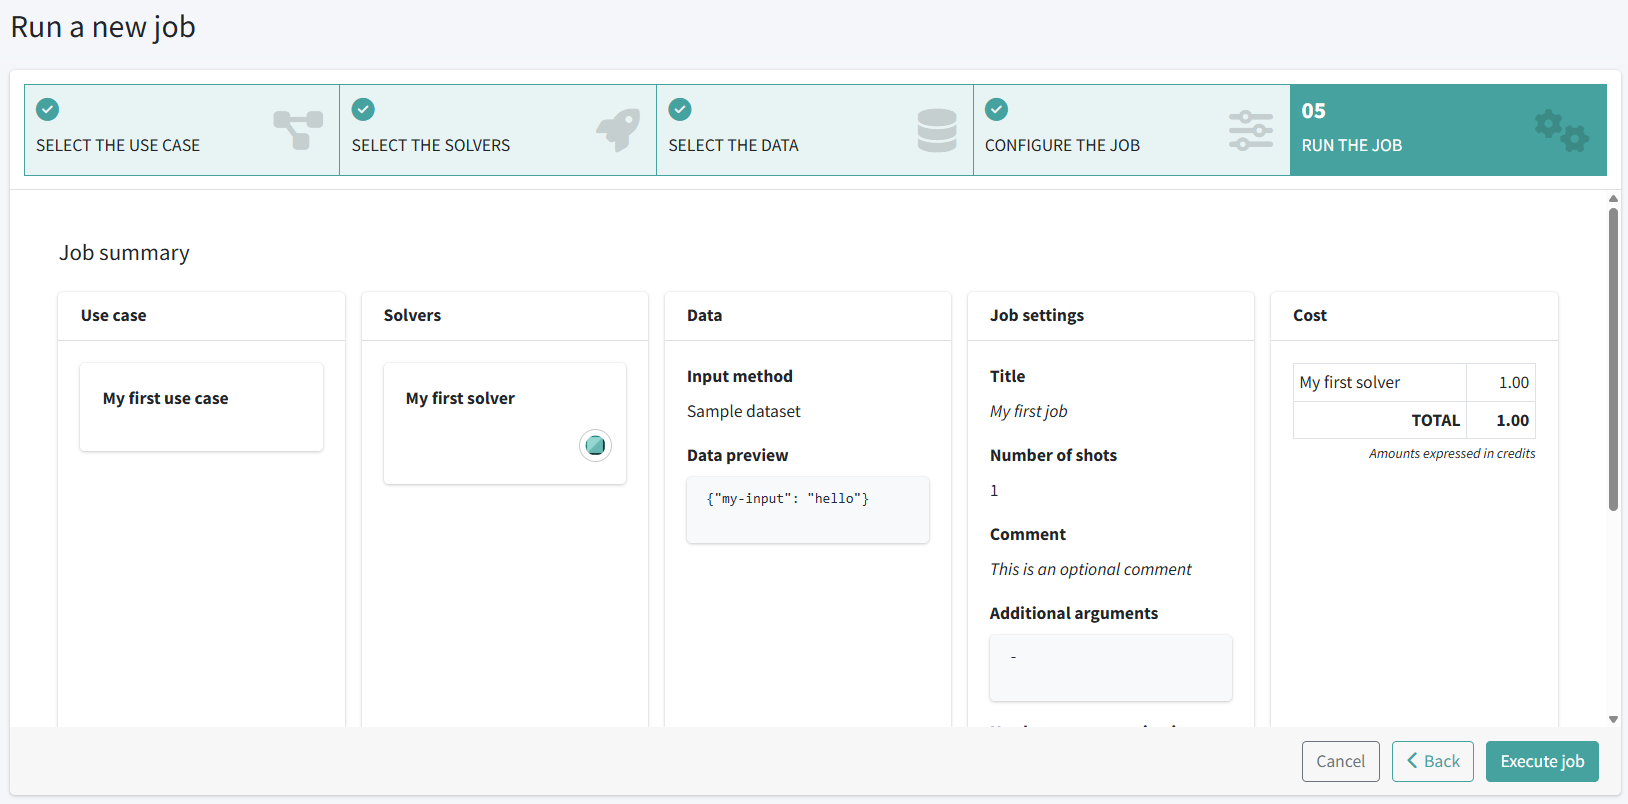
Task: Click the checkmark on Select the Solvers
Action: coord(363,109)
